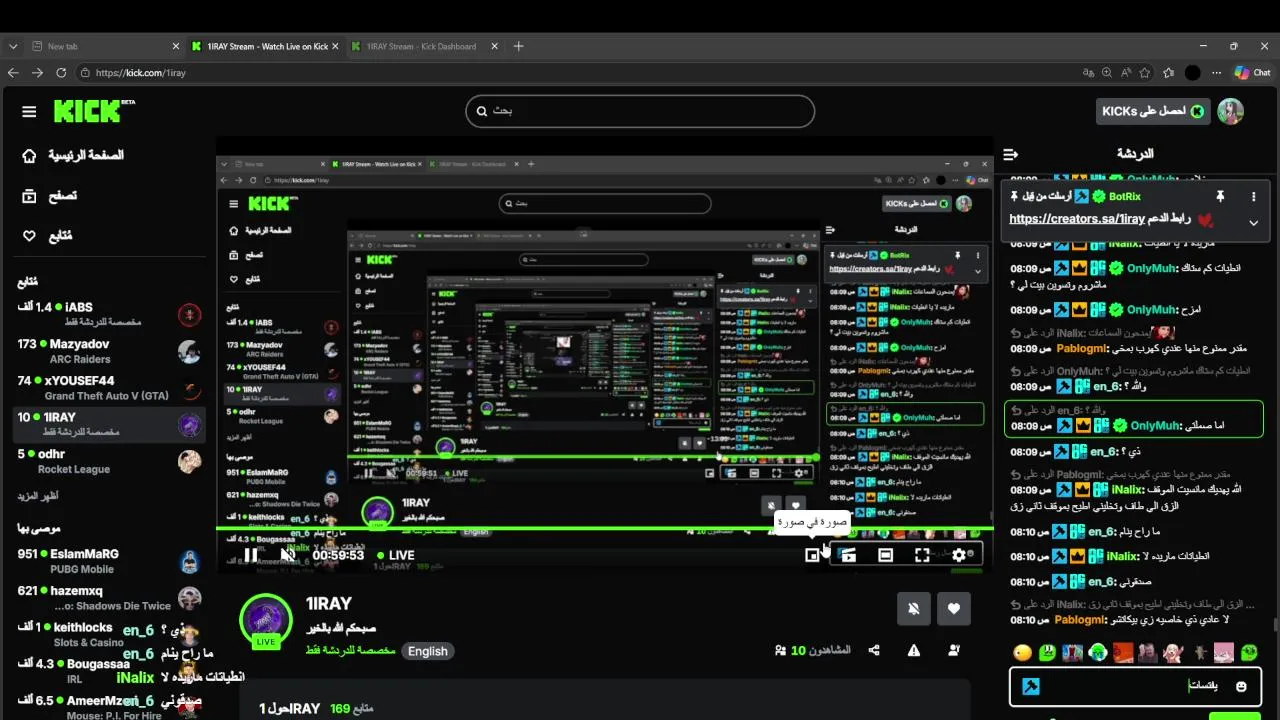Go to Kick home via the logo

pyautogui.click(x=94, y=111)
